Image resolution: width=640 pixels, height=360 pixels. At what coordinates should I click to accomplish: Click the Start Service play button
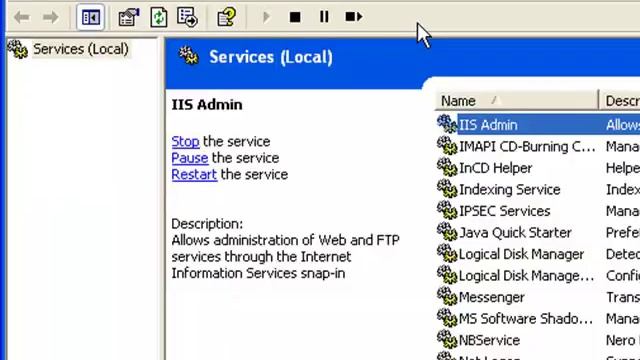click(x=266, y=17)
